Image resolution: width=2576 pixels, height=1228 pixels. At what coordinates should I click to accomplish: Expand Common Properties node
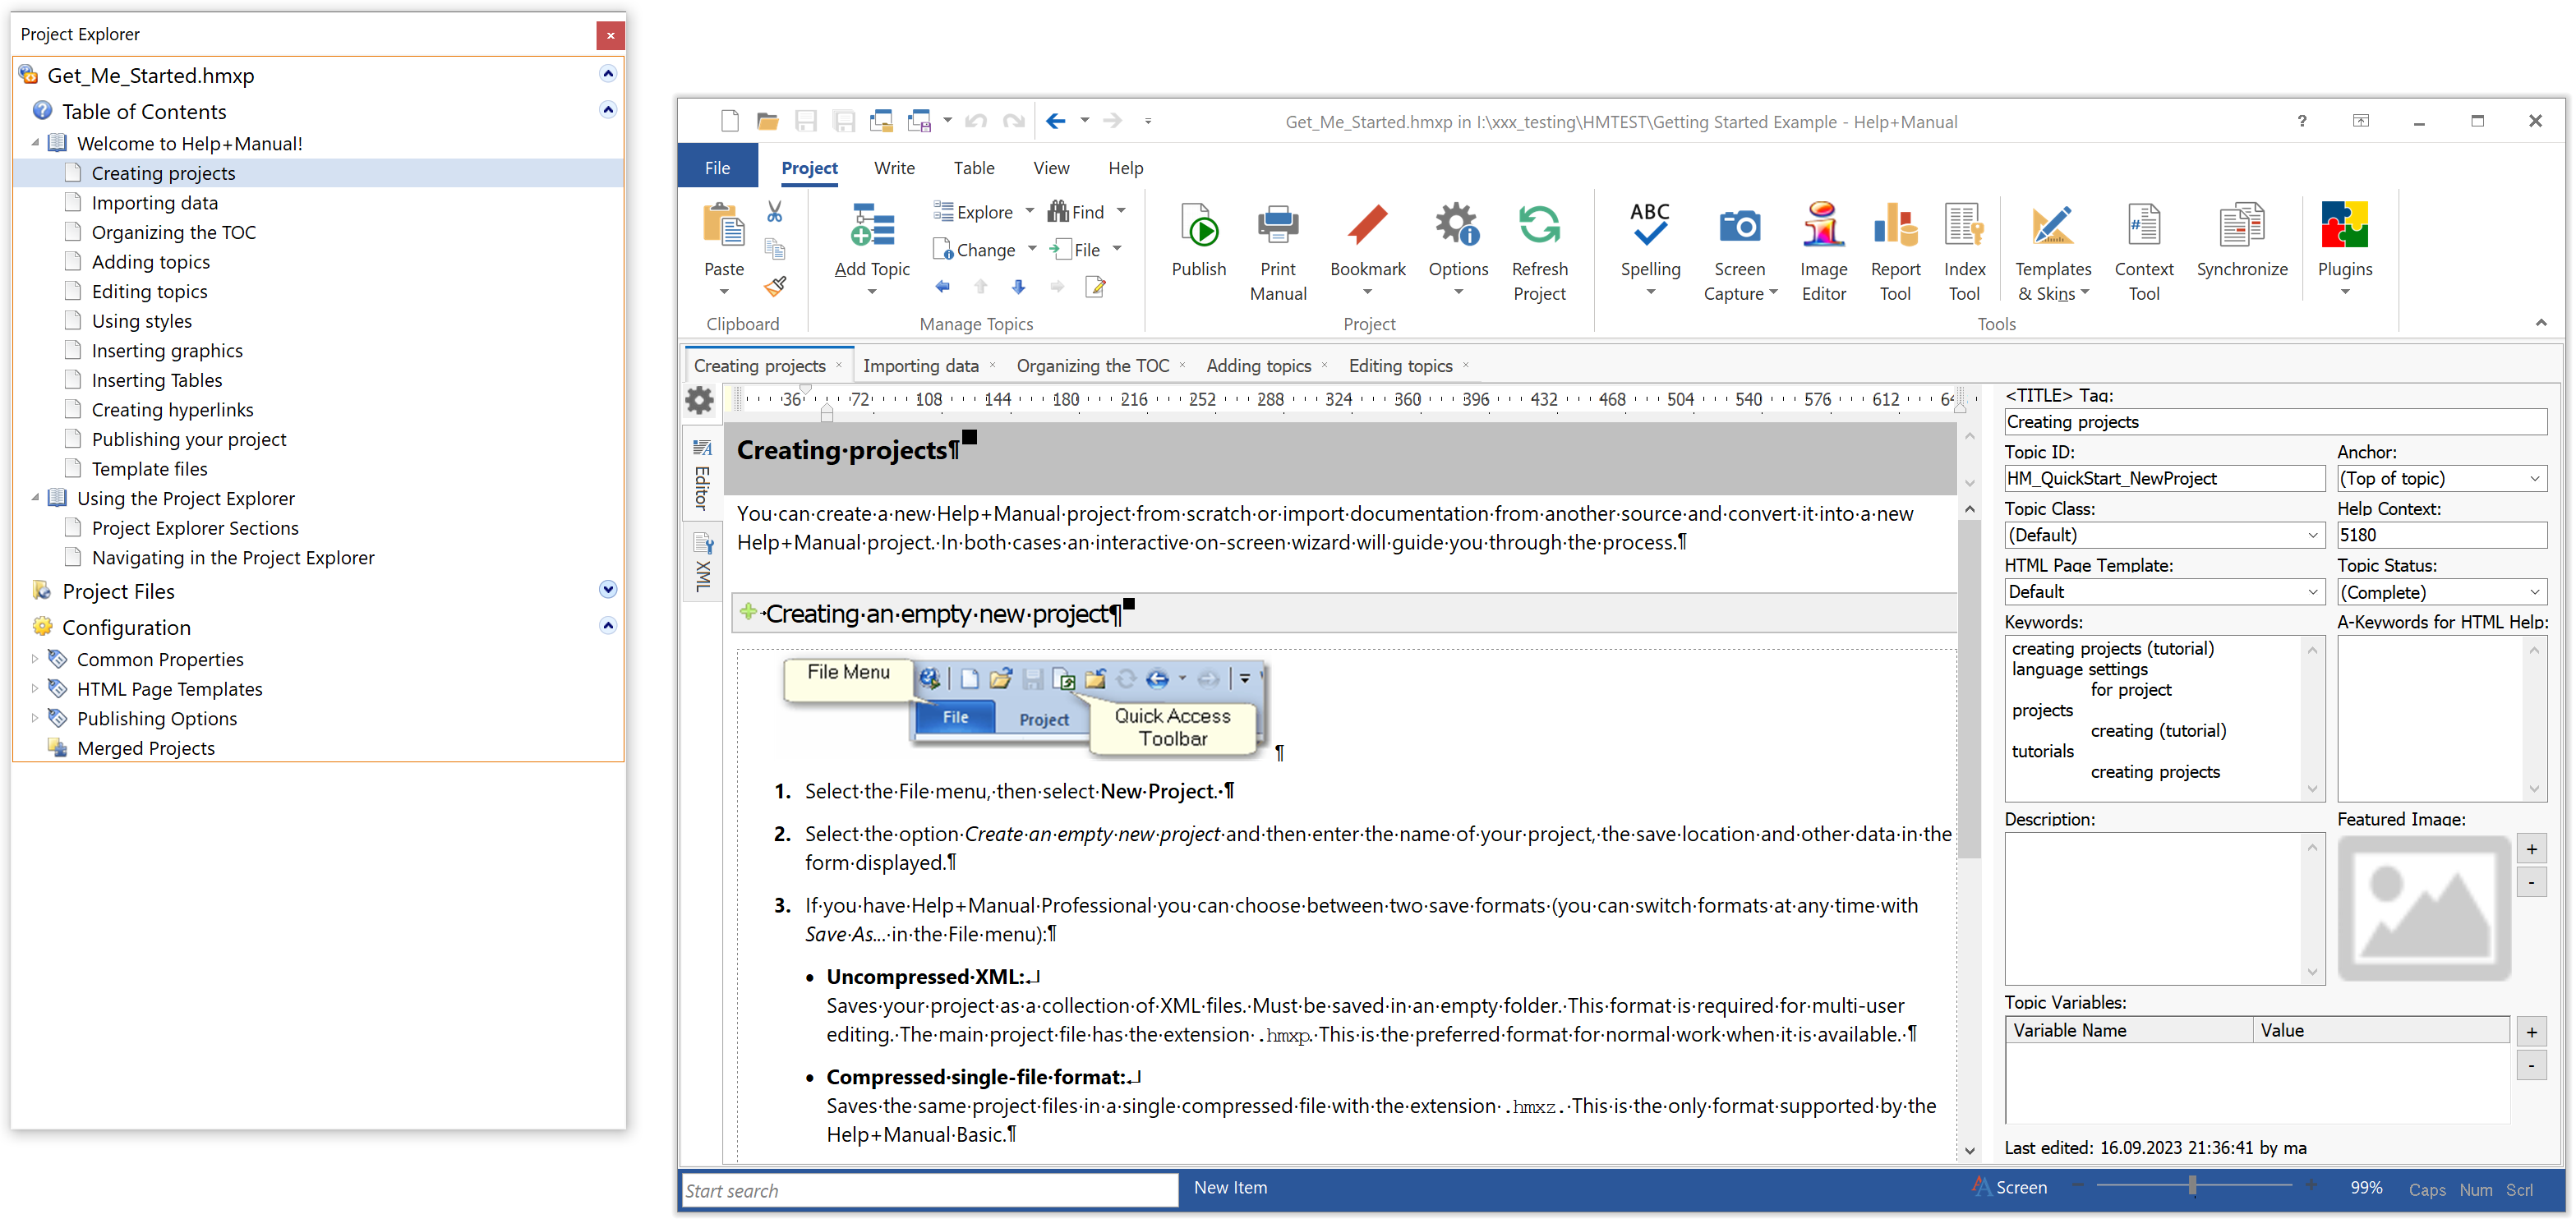point(35,659)
